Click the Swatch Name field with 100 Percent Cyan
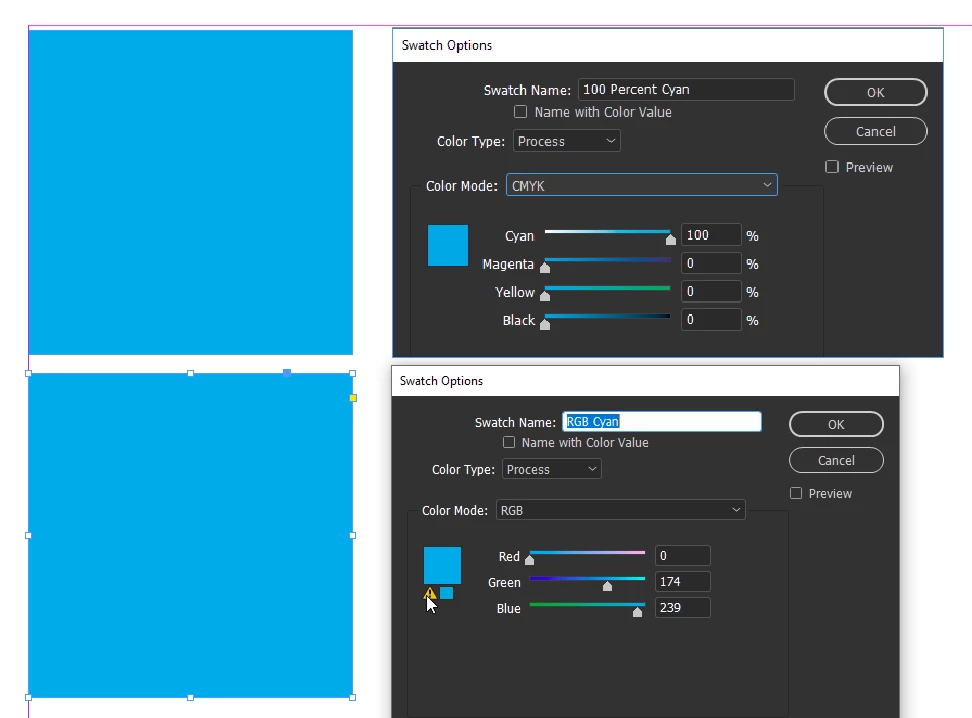This screenshot has width=972, height=718. [x=686, y=89]
